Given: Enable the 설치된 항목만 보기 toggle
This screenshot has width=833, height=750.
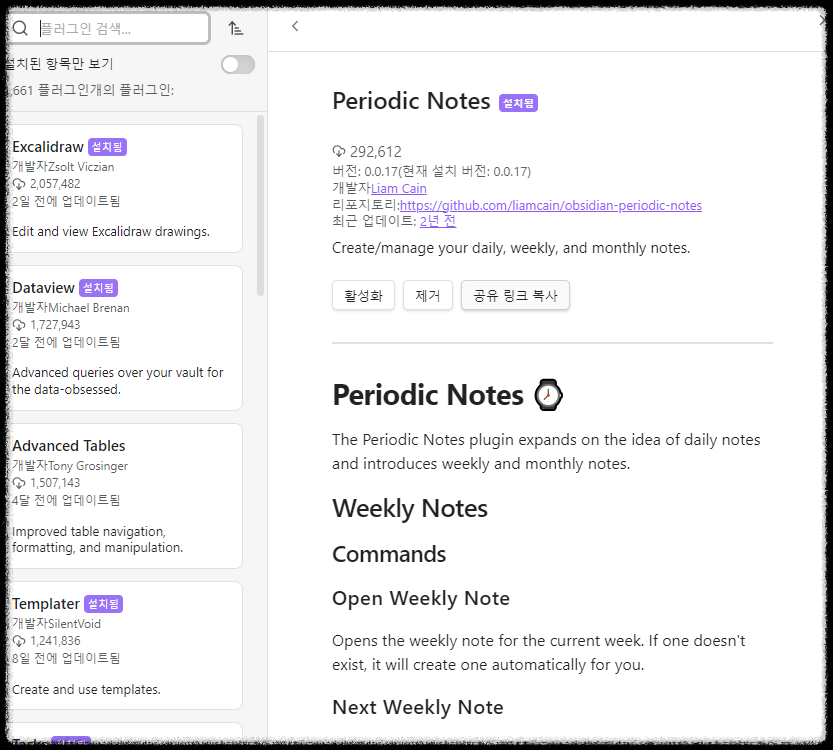Looking at the screenshot, I should click(237, 62).
